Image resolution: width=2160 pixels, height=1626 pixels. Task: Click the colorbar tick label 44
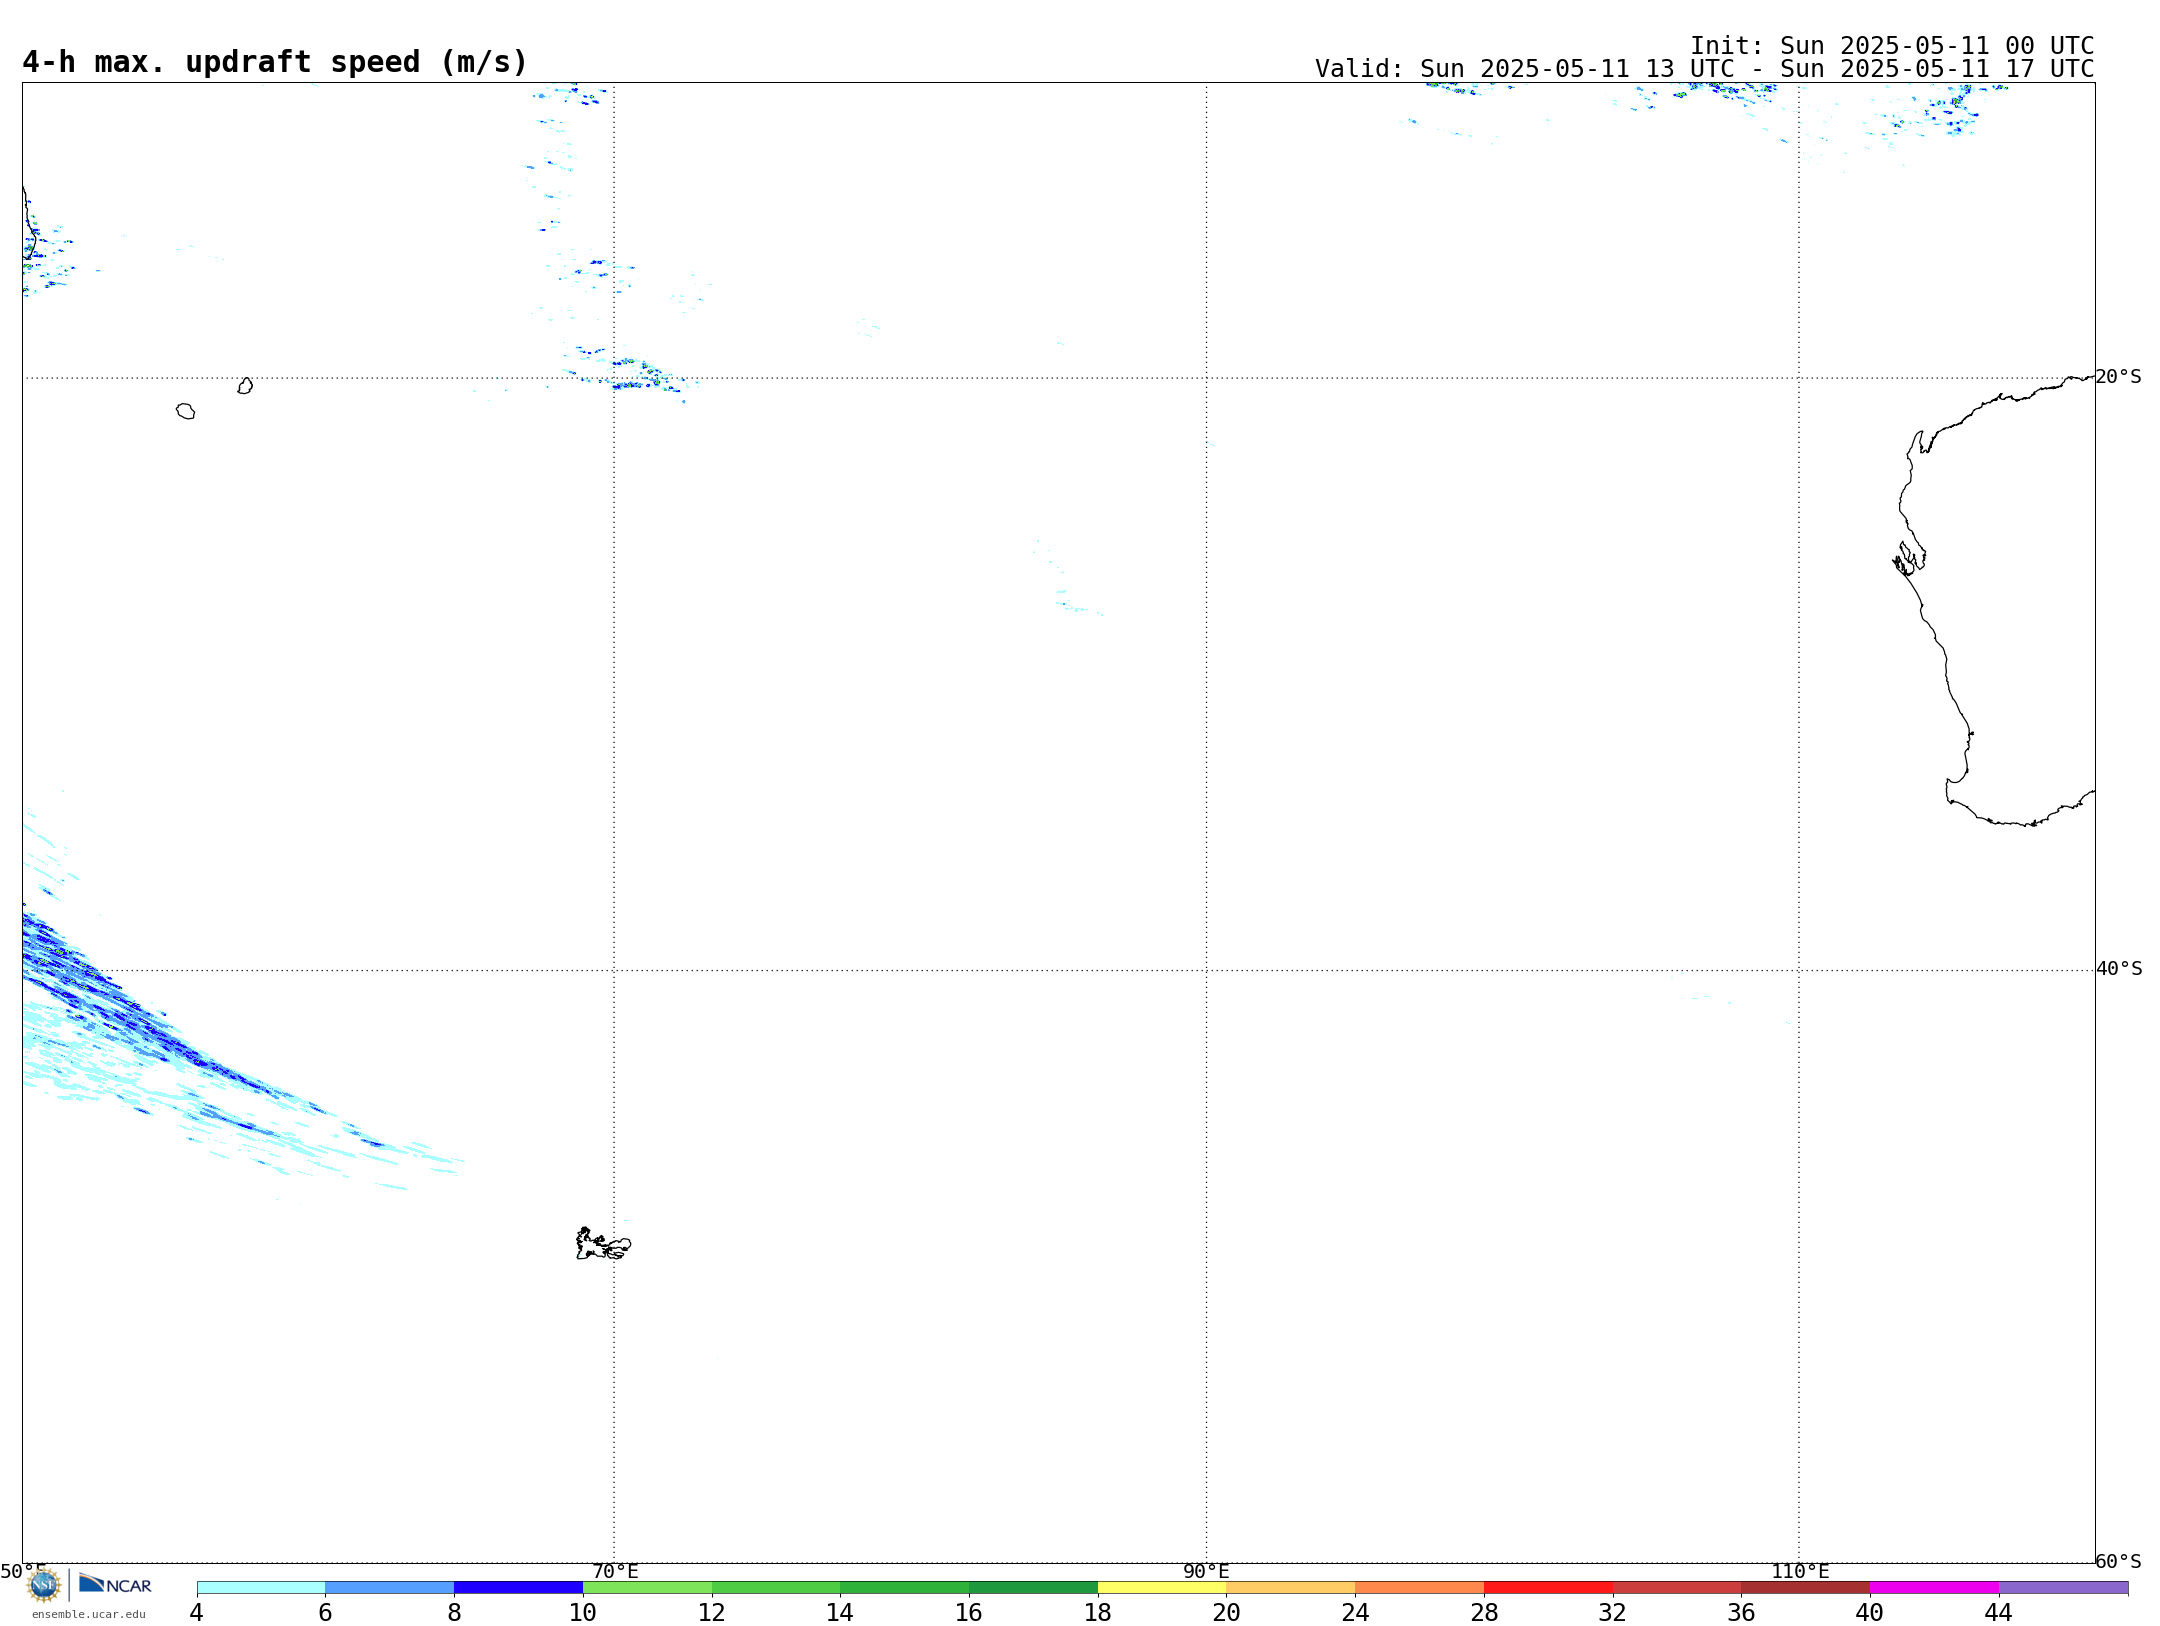pyautogui.click(x=1999, y=1612)
